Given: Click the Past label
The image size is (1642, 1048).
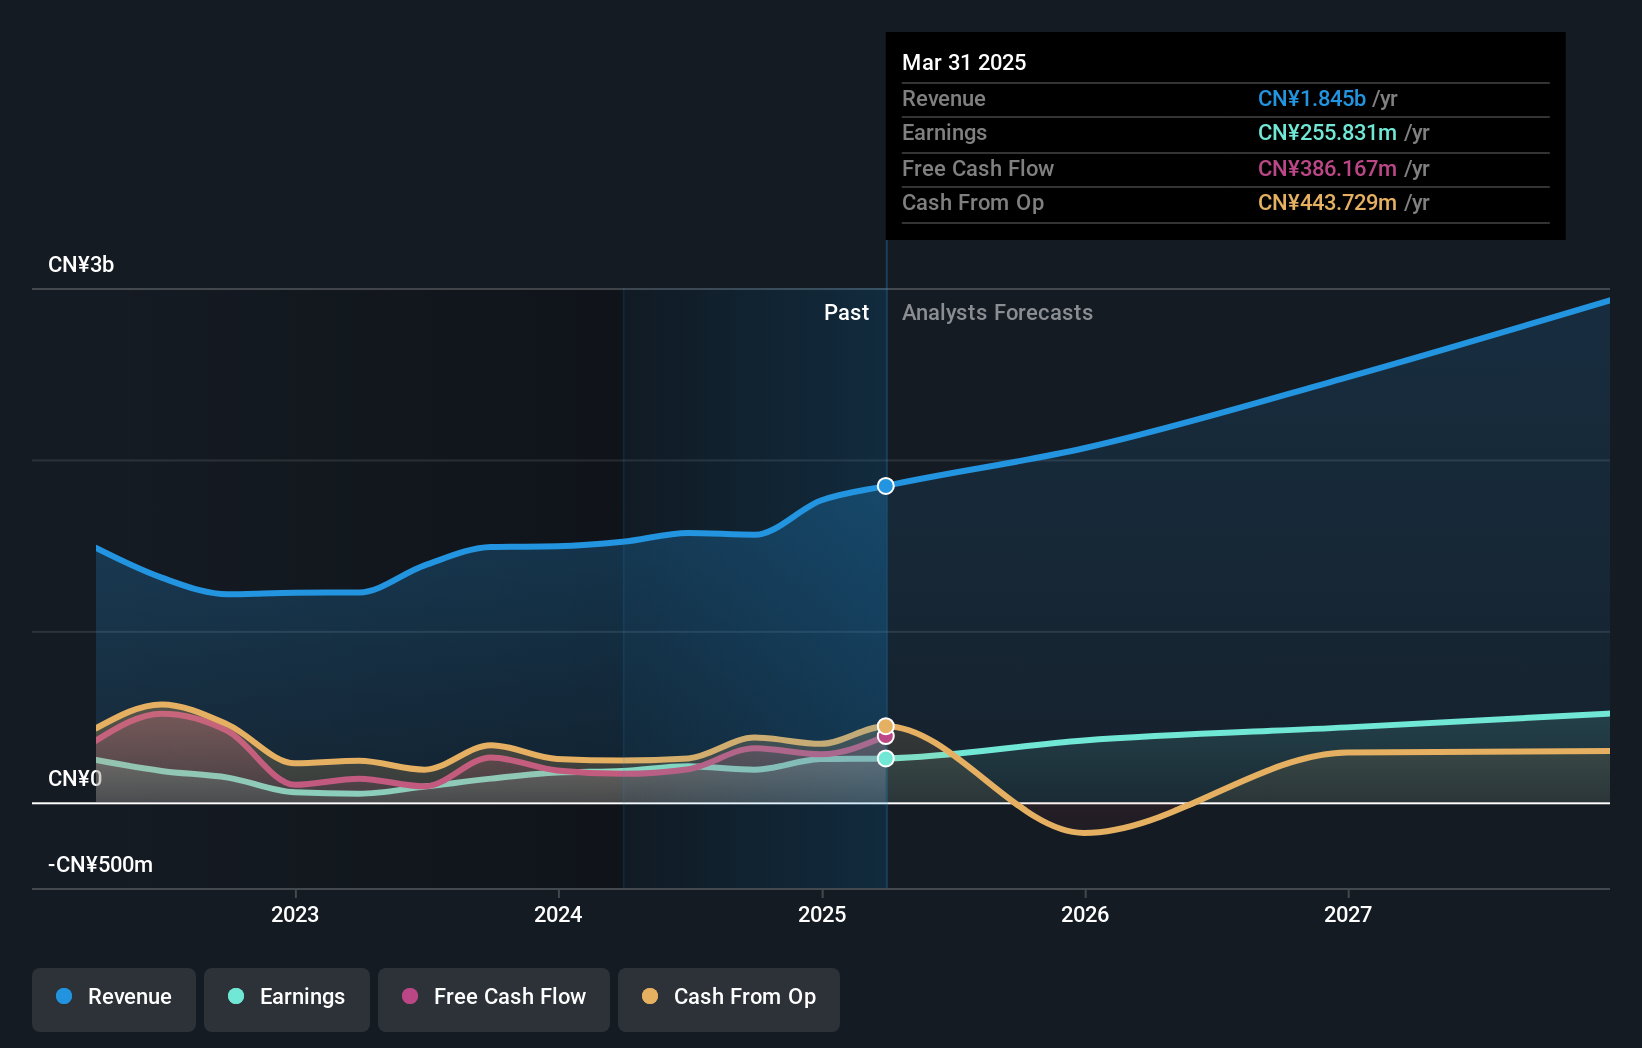Looking at the screenshot, I should coord(846,313).
